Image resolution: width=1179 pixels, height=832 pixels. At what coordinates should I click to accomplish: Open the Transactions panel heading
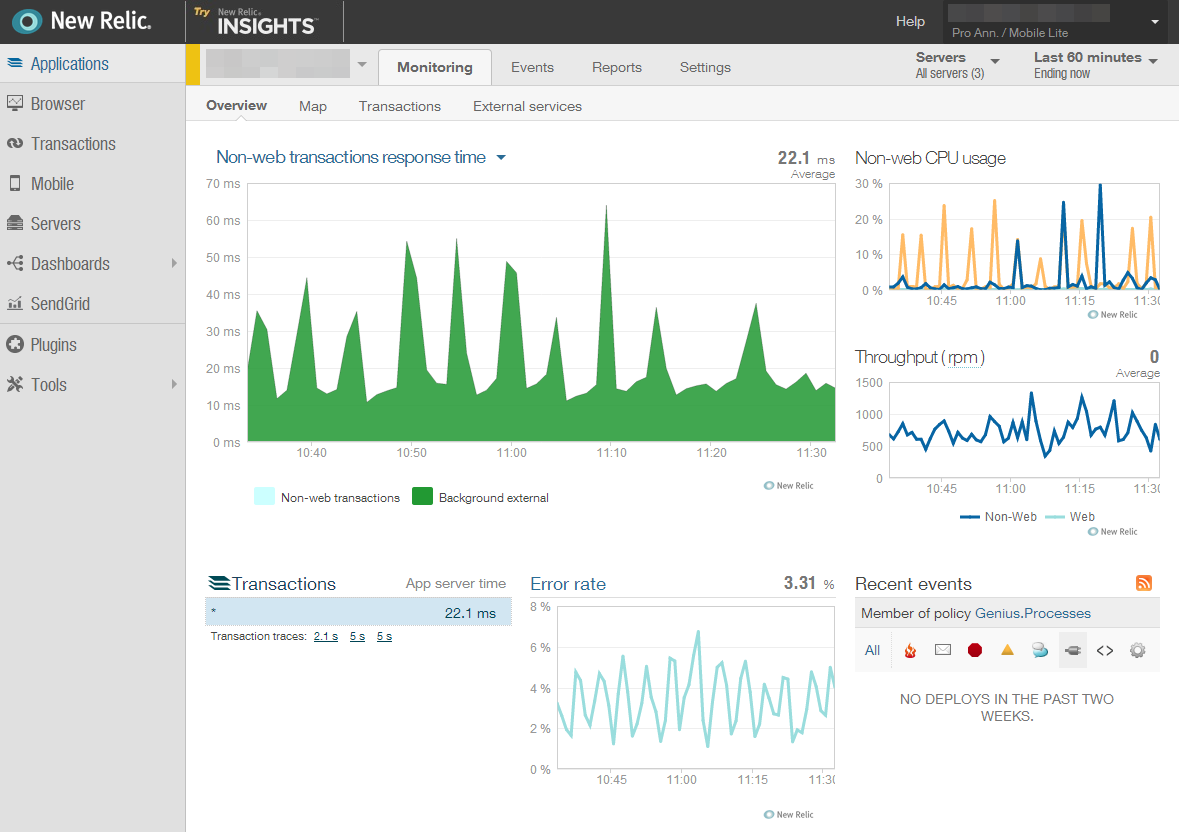pos(271,583)
